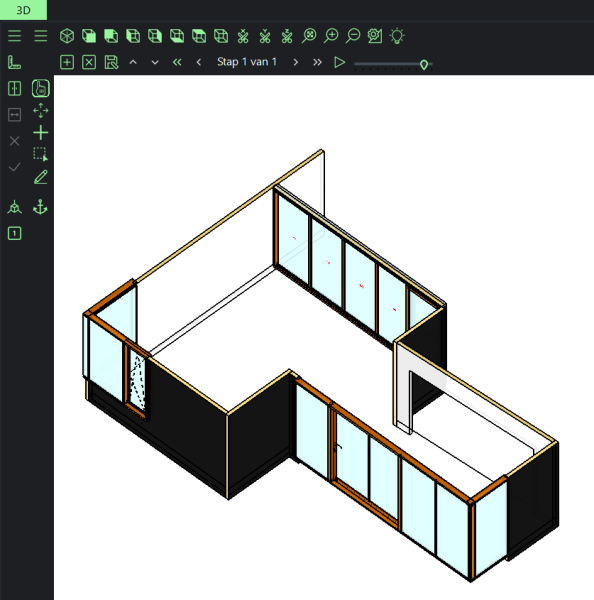Viewport: 594px width, 600px height.
Task: Move the step down with the down chevron
Action: click(155, 62)
